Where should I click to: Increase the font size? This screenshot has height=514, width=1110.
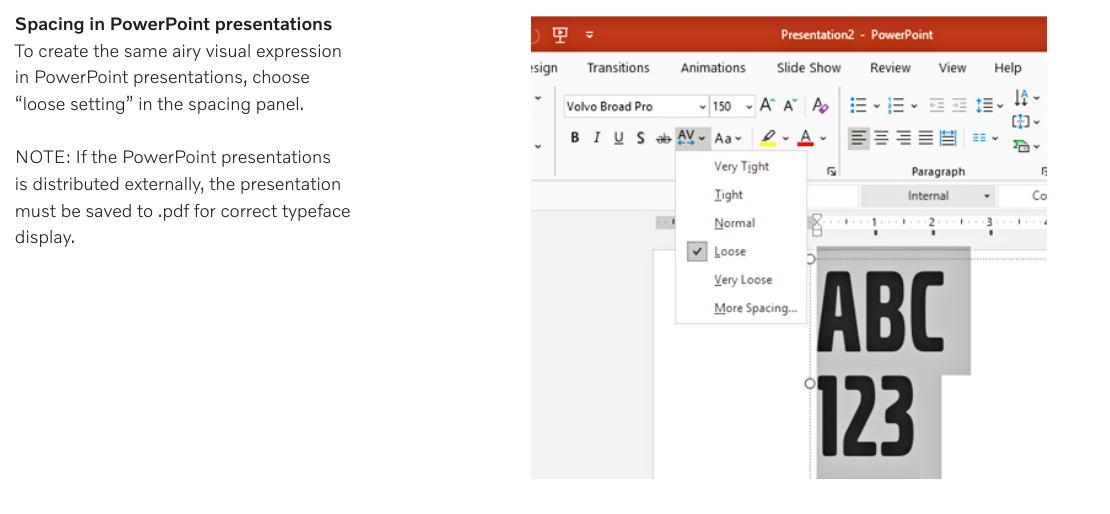[767, 105]
